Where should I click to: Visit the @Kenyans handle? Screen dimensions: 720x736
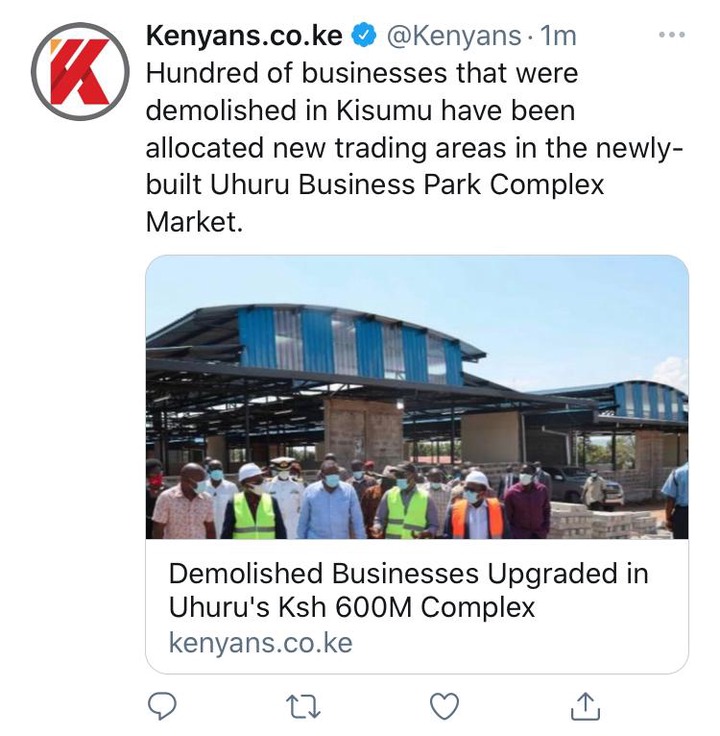(x=453, y=36)
